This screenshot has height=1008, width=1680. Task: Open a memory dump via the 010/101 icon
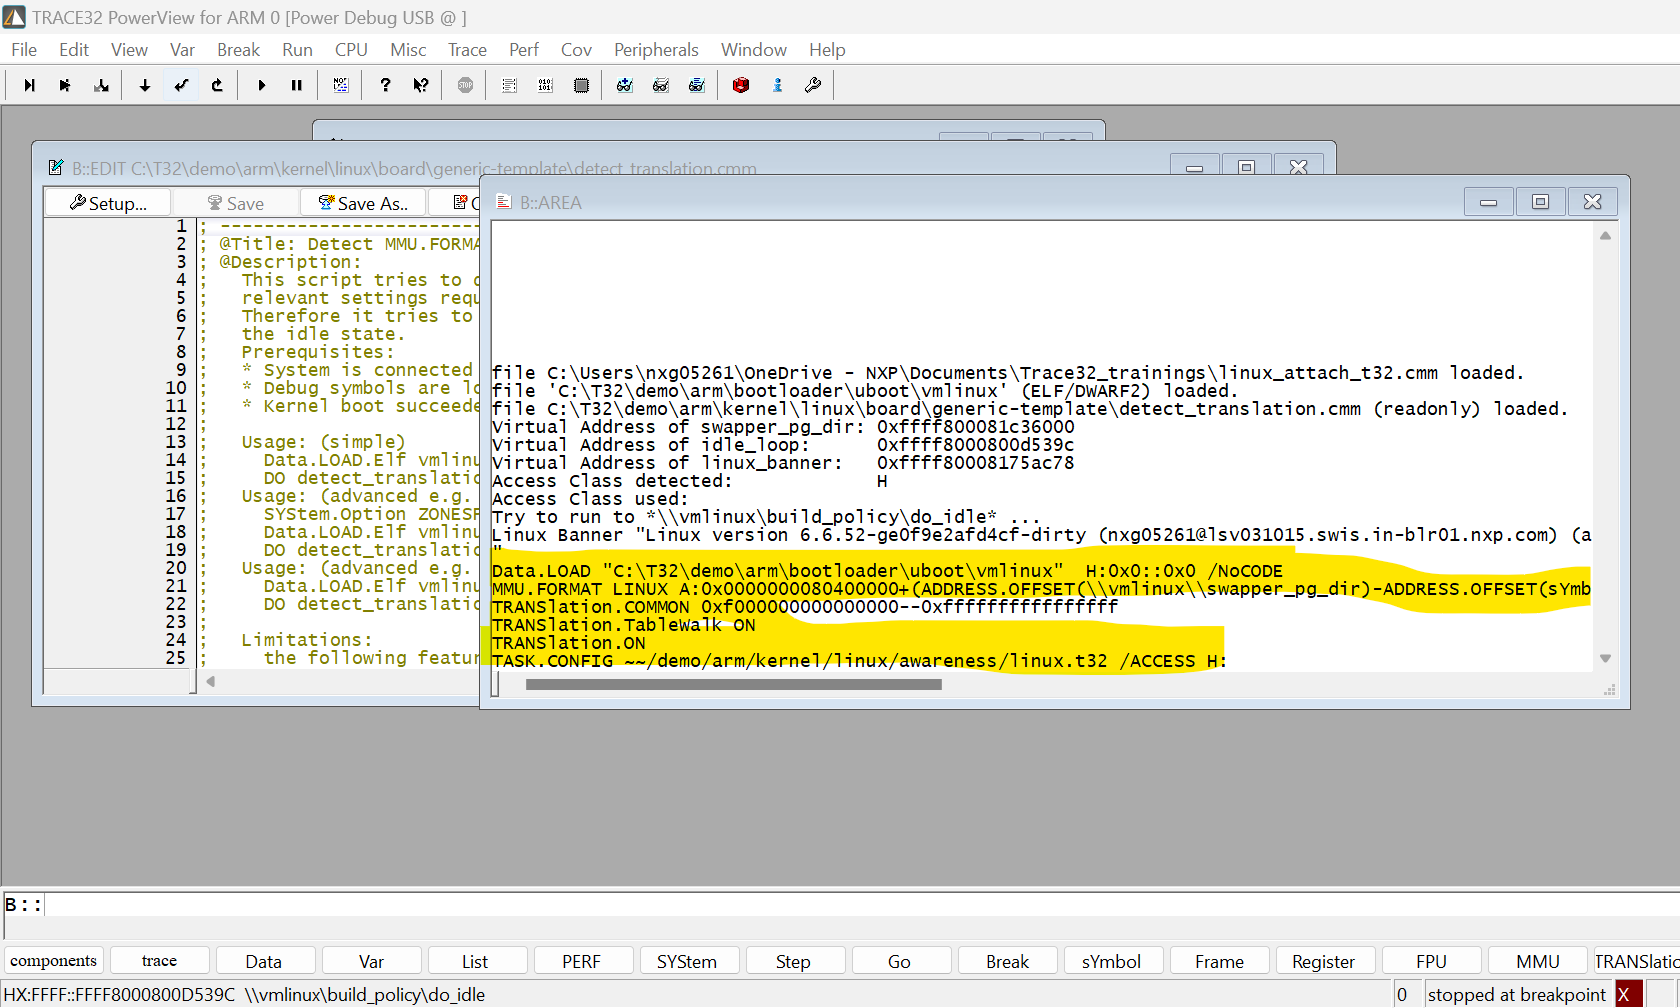[545, 85]
